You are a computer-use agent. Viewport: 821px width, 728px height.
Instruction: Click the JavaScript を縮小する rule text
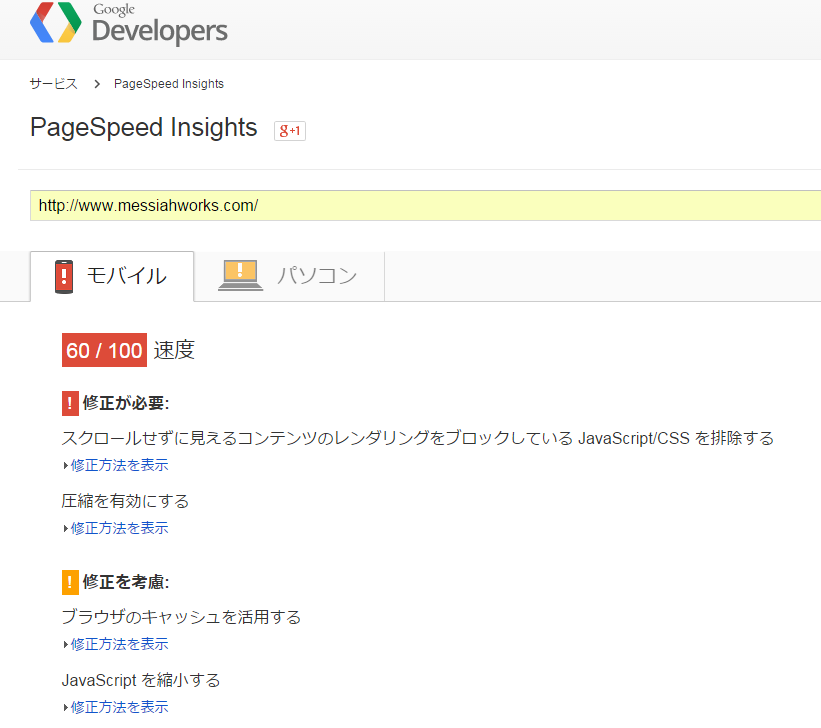coord(141,680)
